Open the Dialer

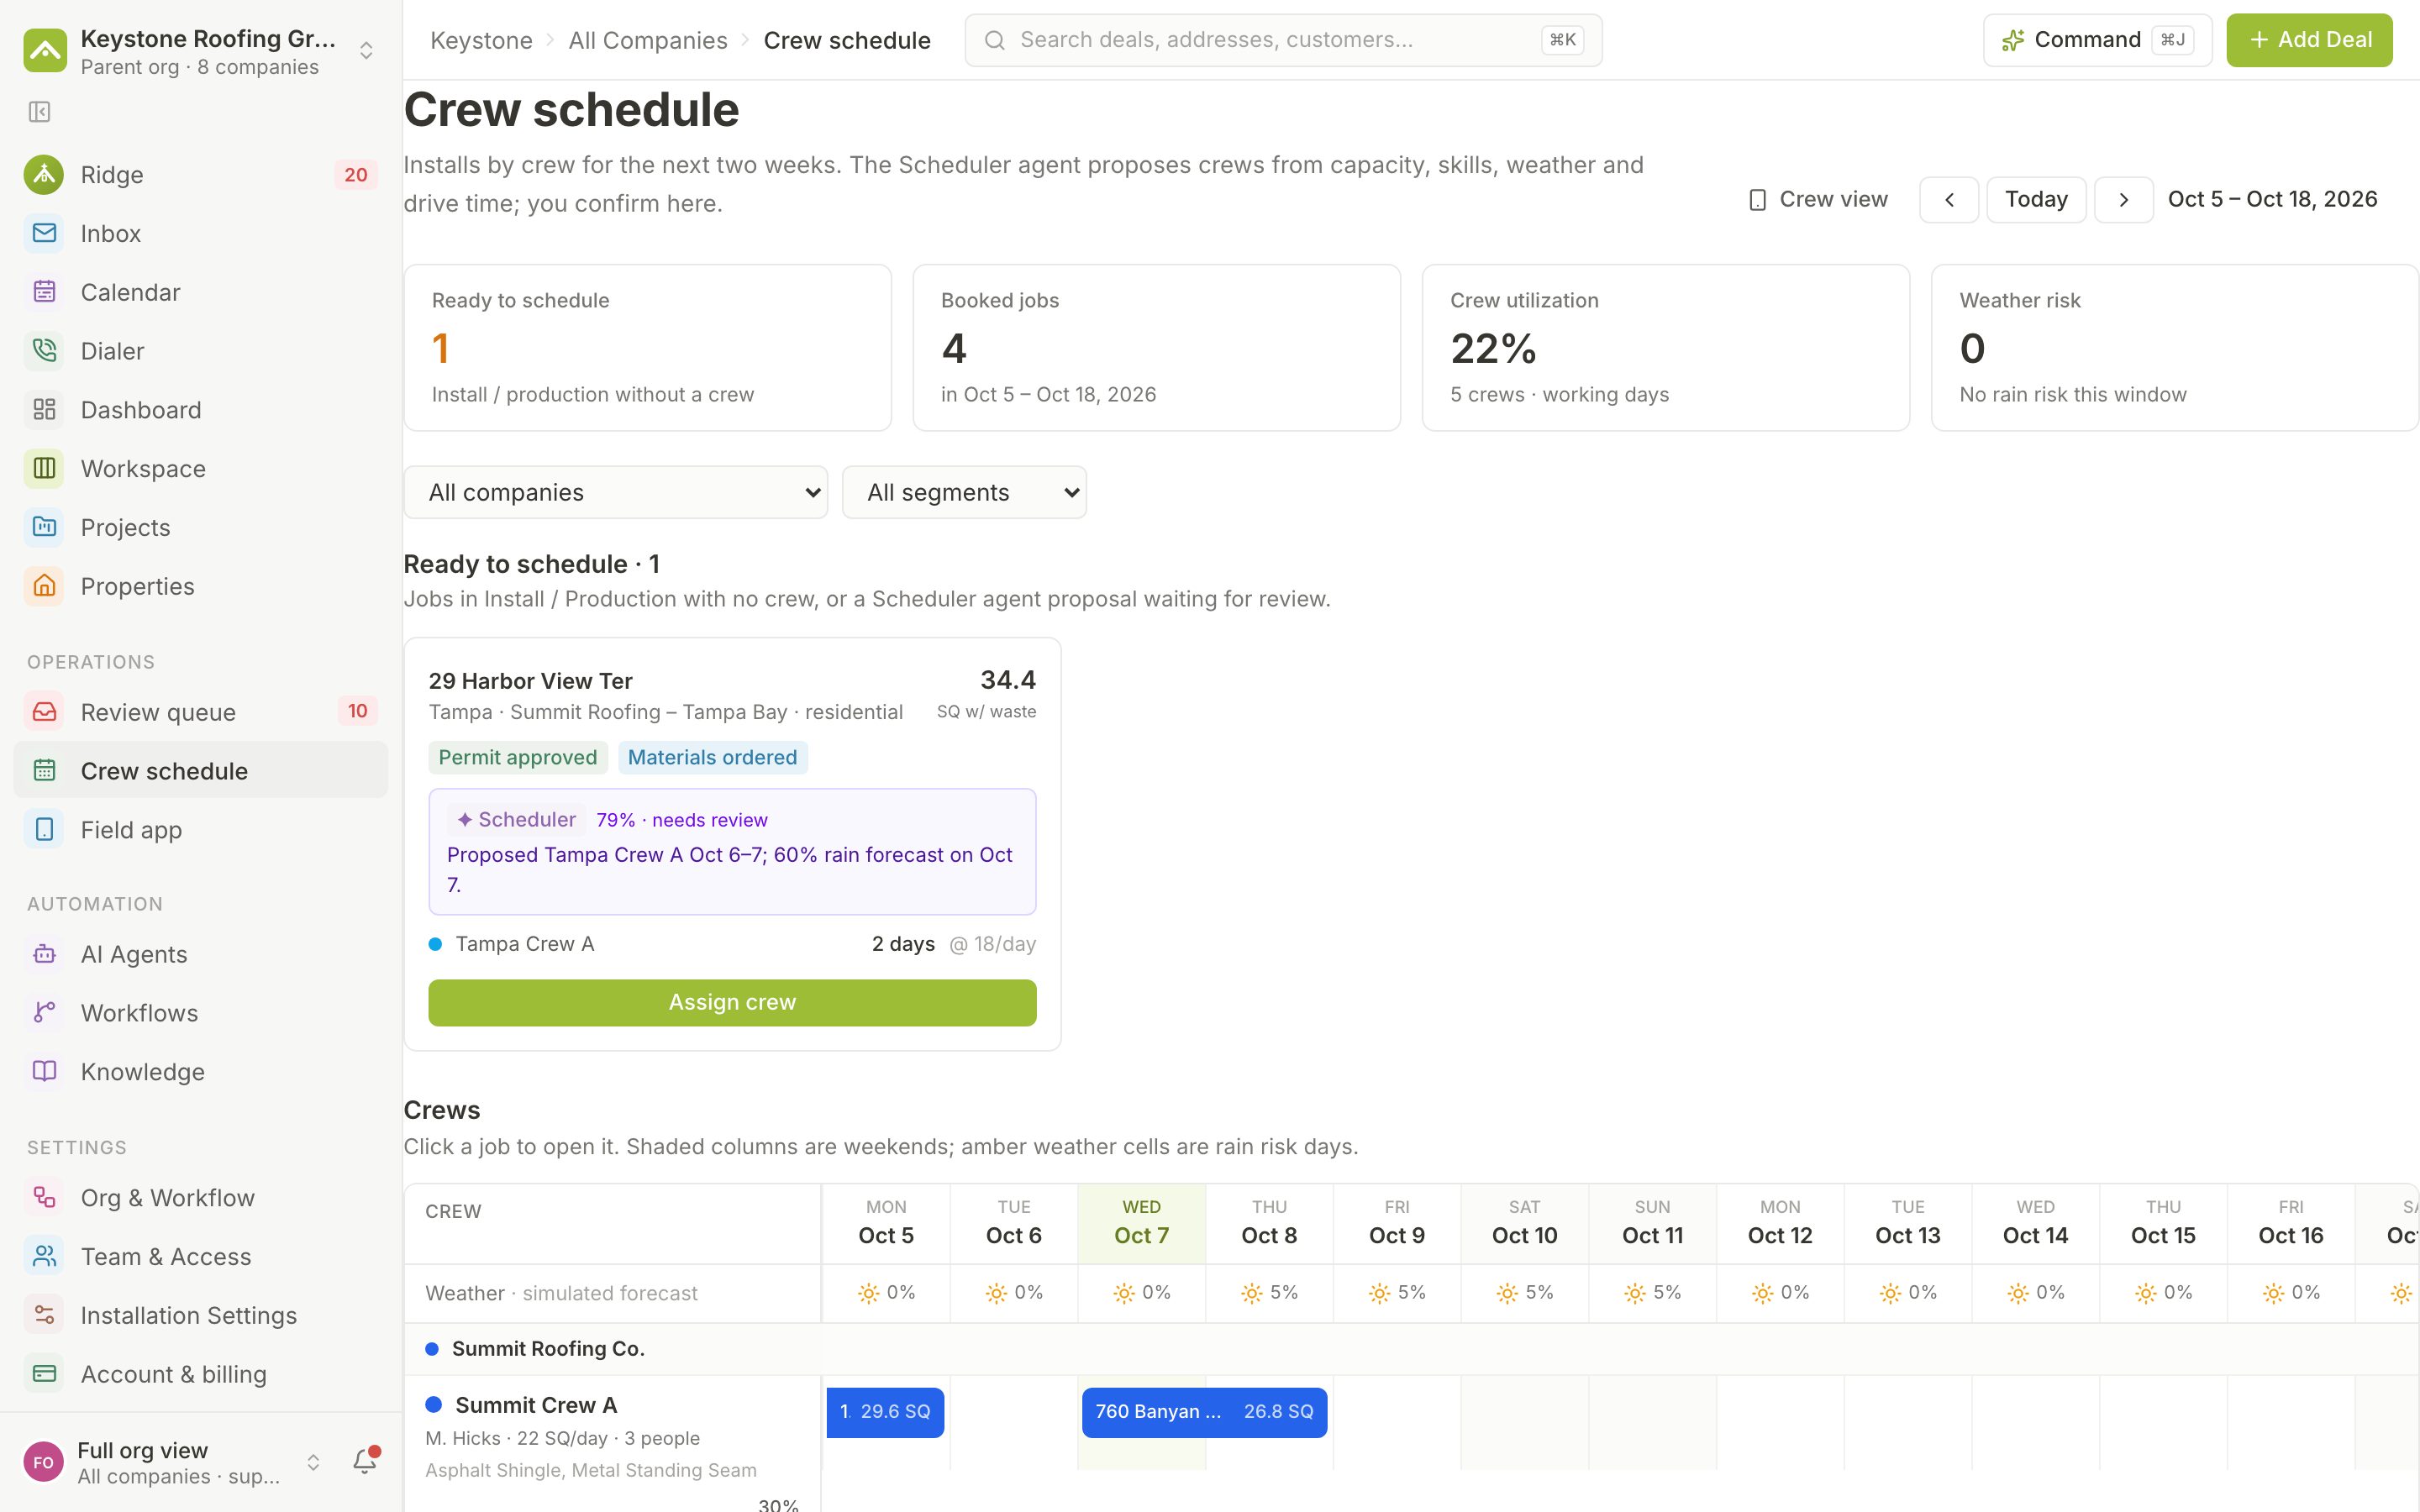(x=200, y=351)
